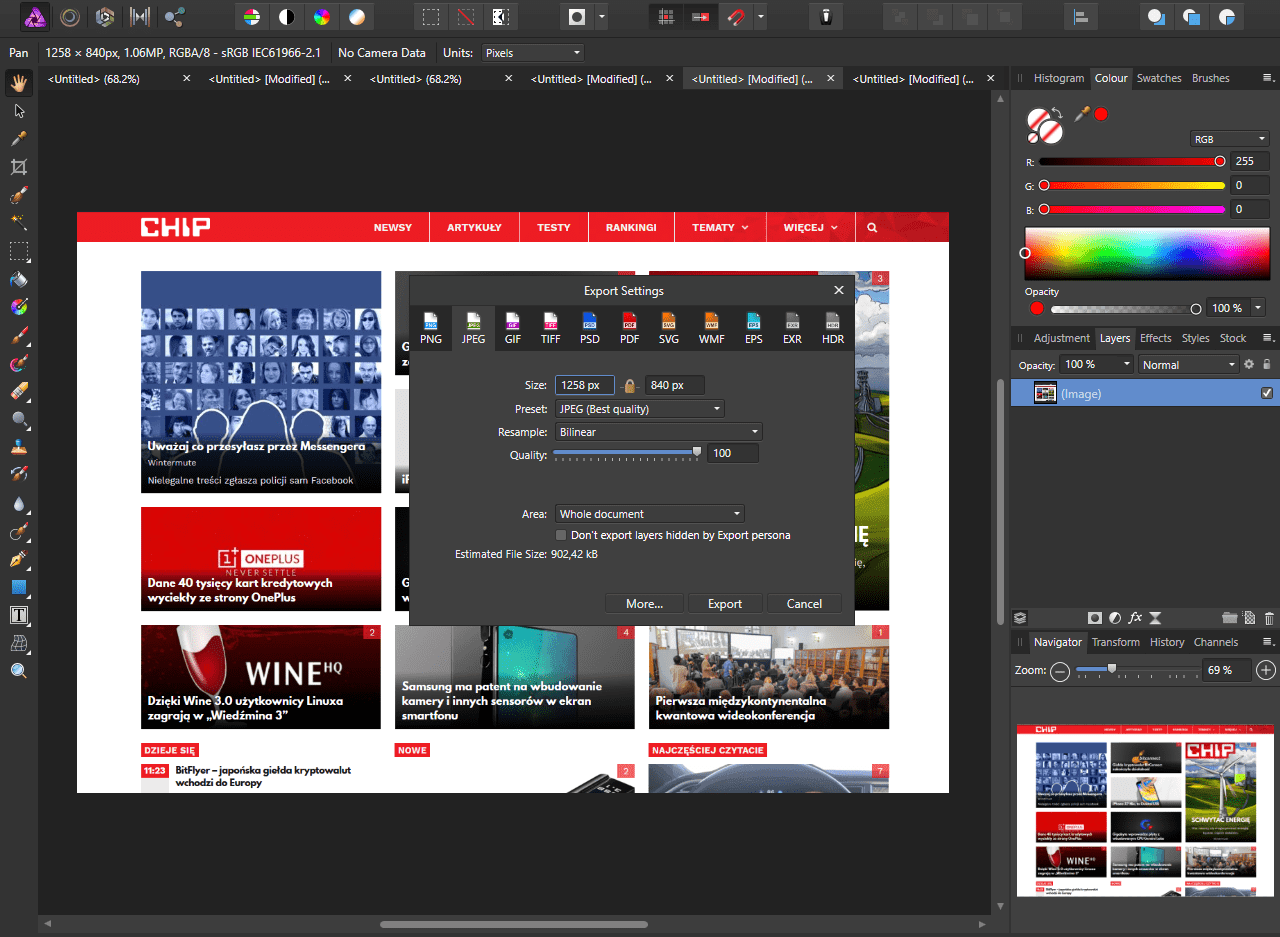
Task: Open the Preset dropdown JPEG (Best quality)
Action: [x=640, y=409]
